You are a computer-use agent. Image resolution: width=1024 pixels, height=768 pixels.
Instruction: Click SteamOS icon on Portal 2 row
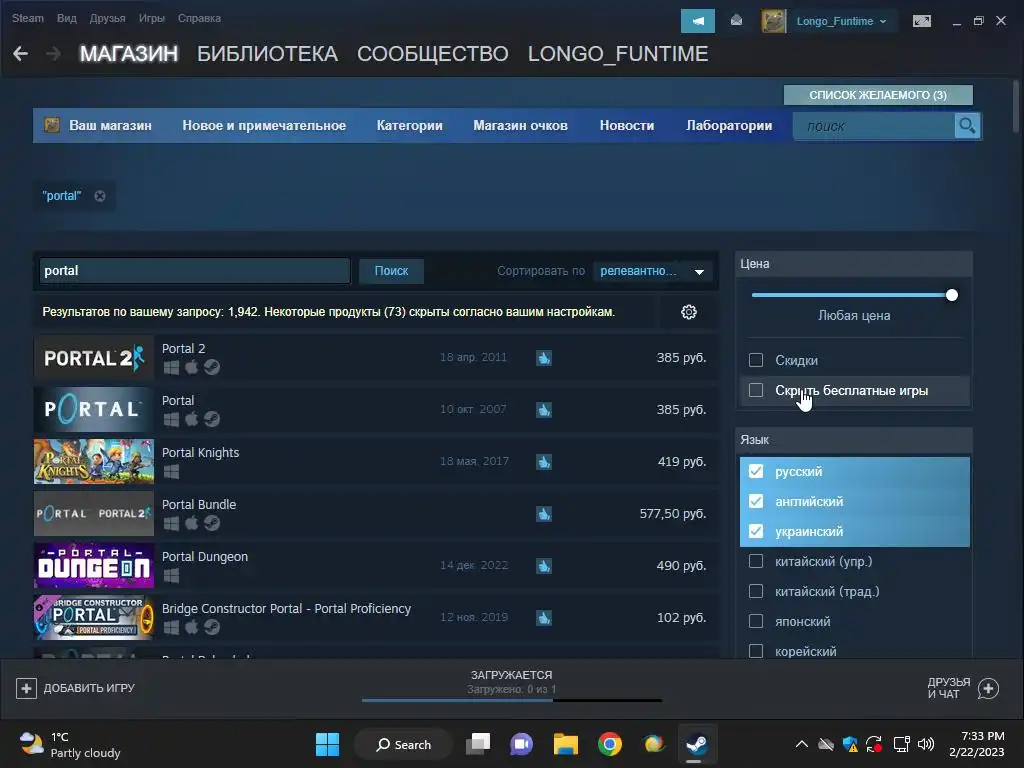pos(212,367)
